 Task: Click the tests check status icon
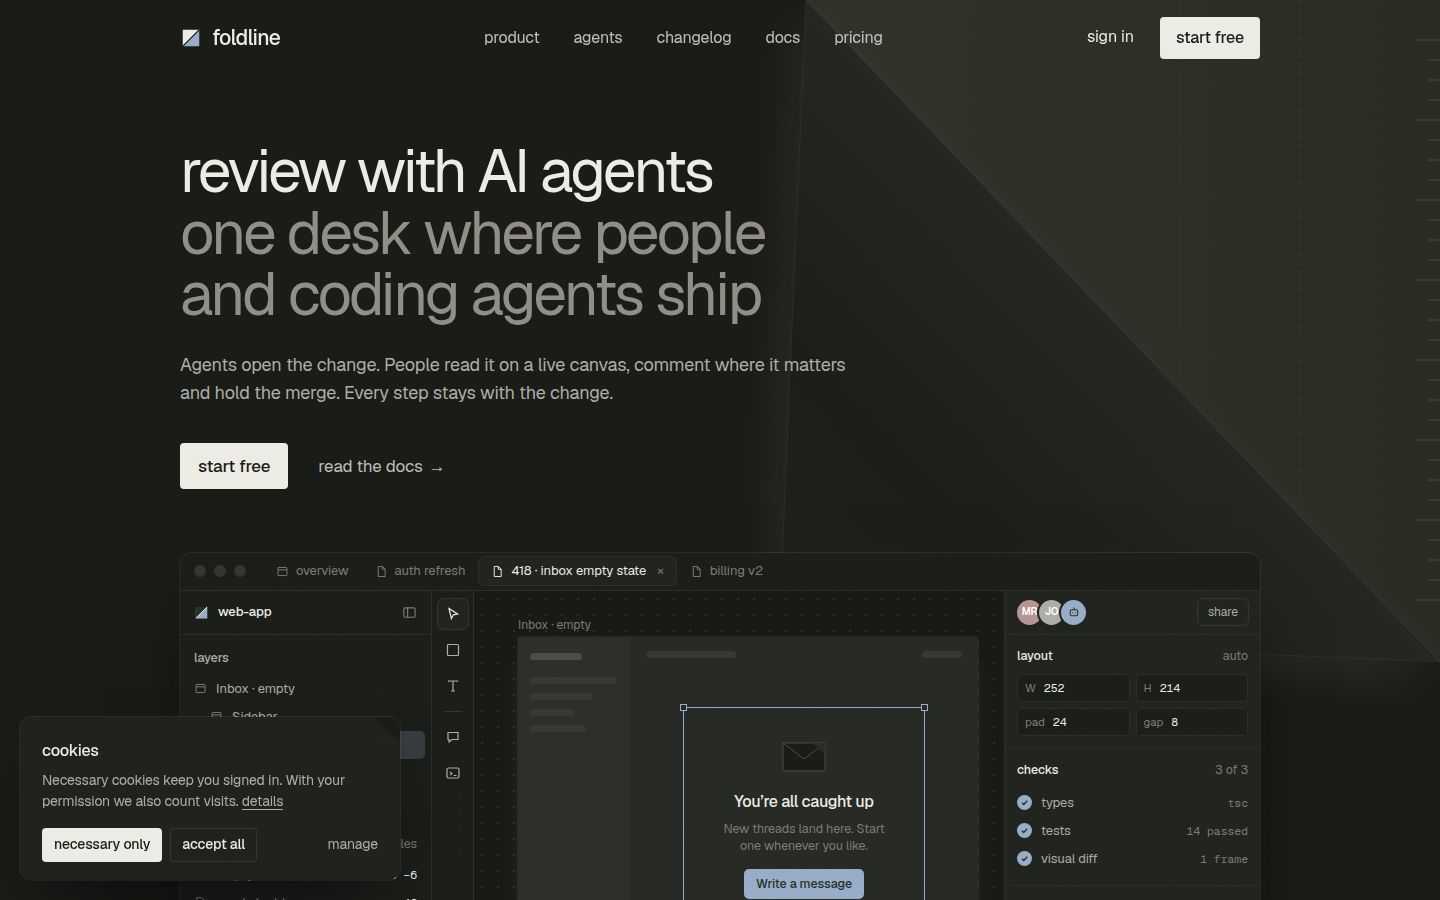(x=1024, y=831)
